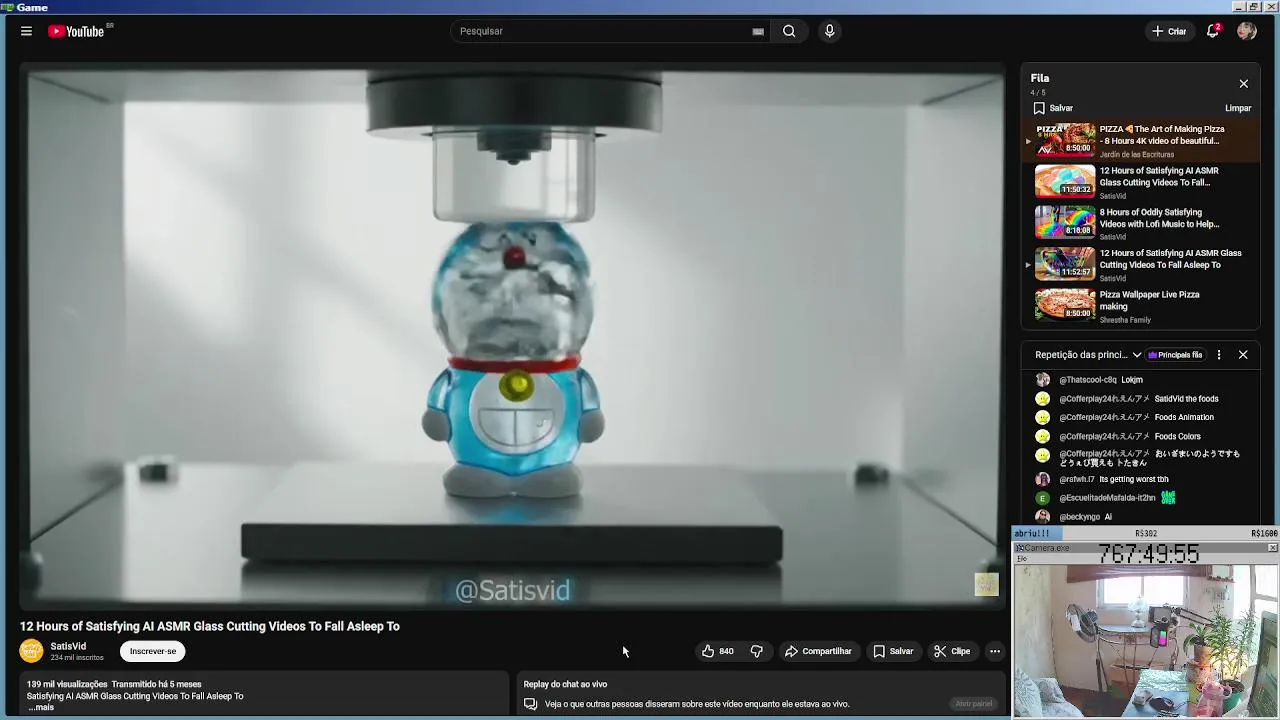Click the 'Replay do chat ao vivo' heading
Image resolution: width=1280 pixels, height=720 pixels.
click(565, 684)
